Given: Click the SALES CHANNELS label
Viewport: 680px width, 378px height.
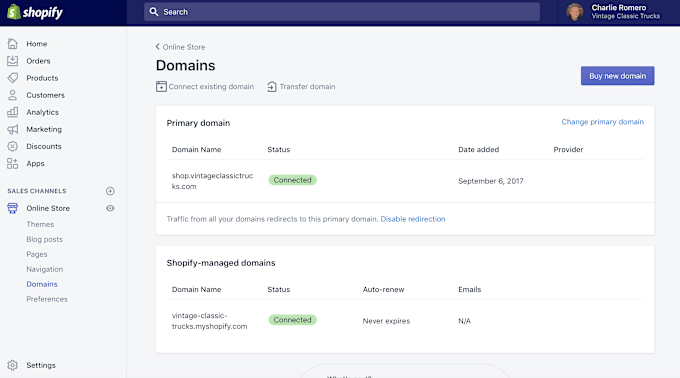Looking at the screenshot, I should click(37, 191).
